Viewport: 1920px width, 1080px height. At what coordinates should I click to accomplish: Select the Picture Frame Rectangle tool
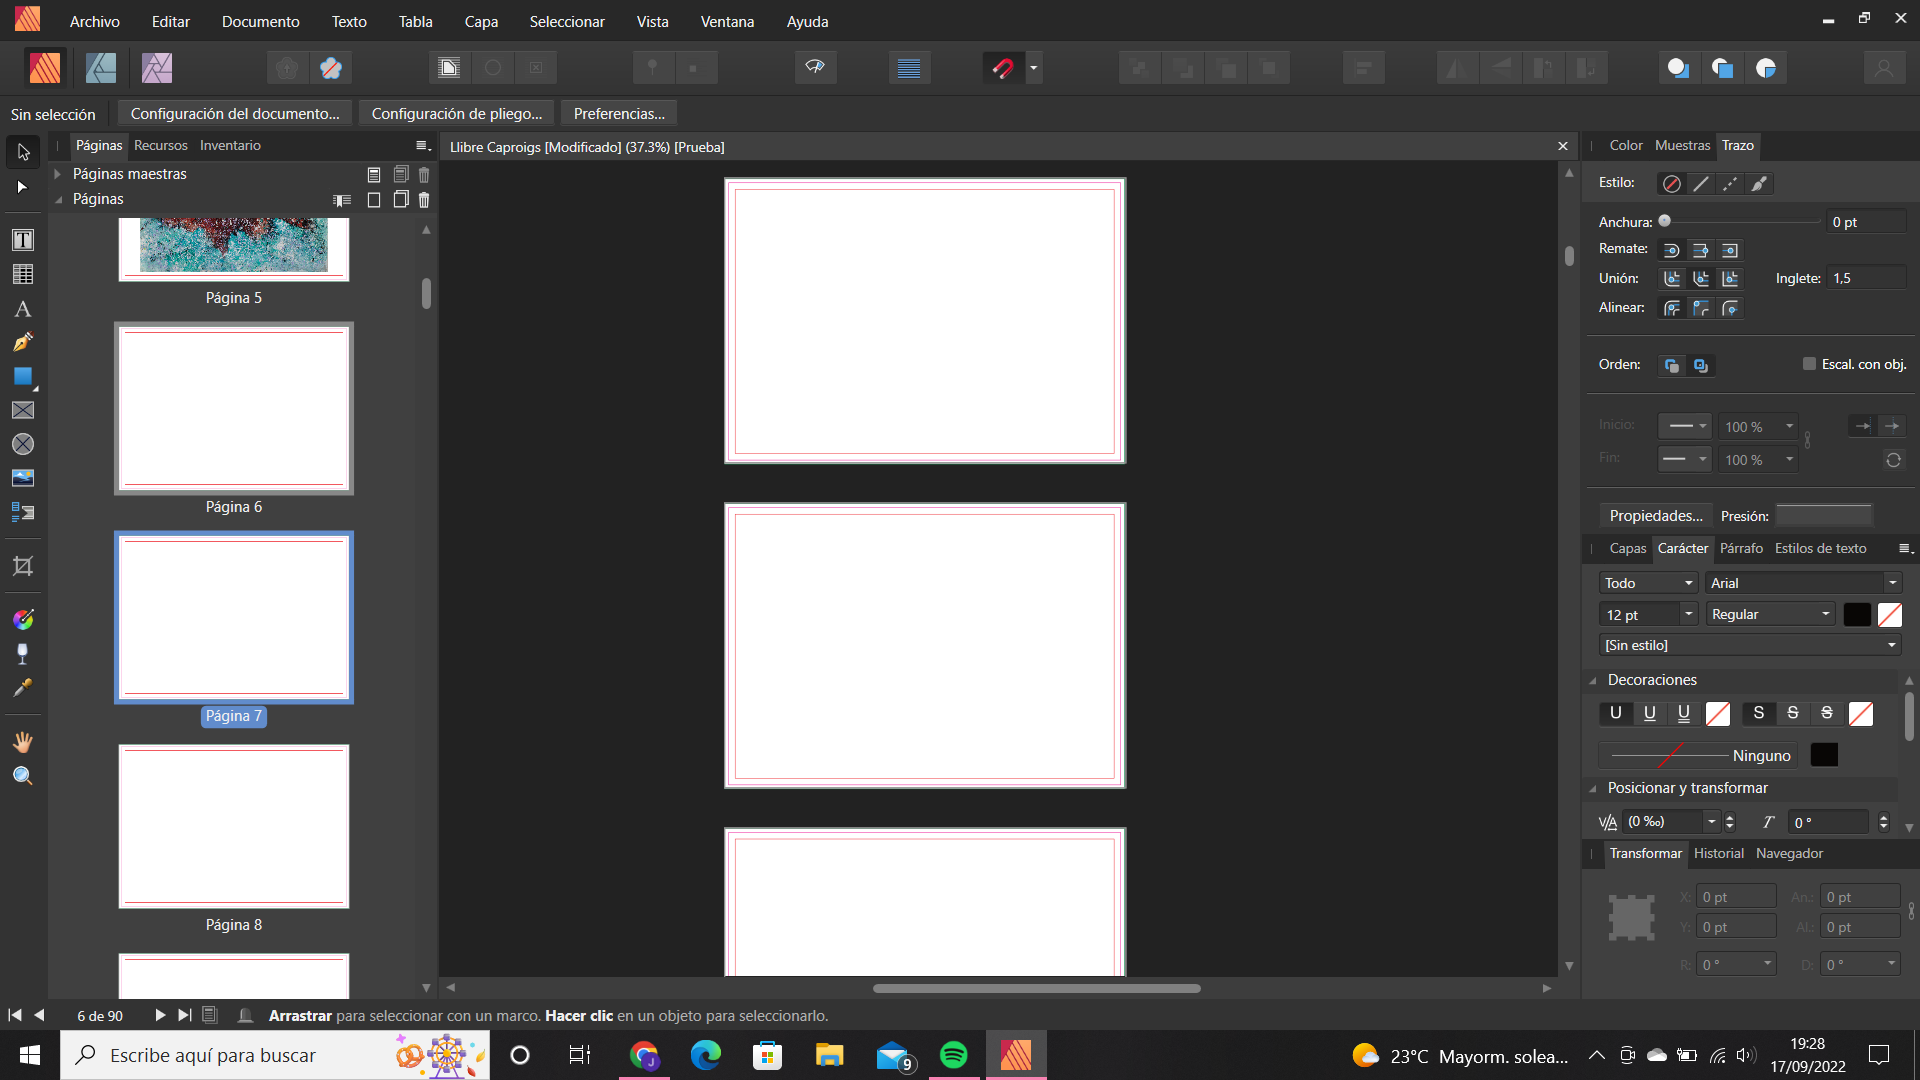click(23, 410)
